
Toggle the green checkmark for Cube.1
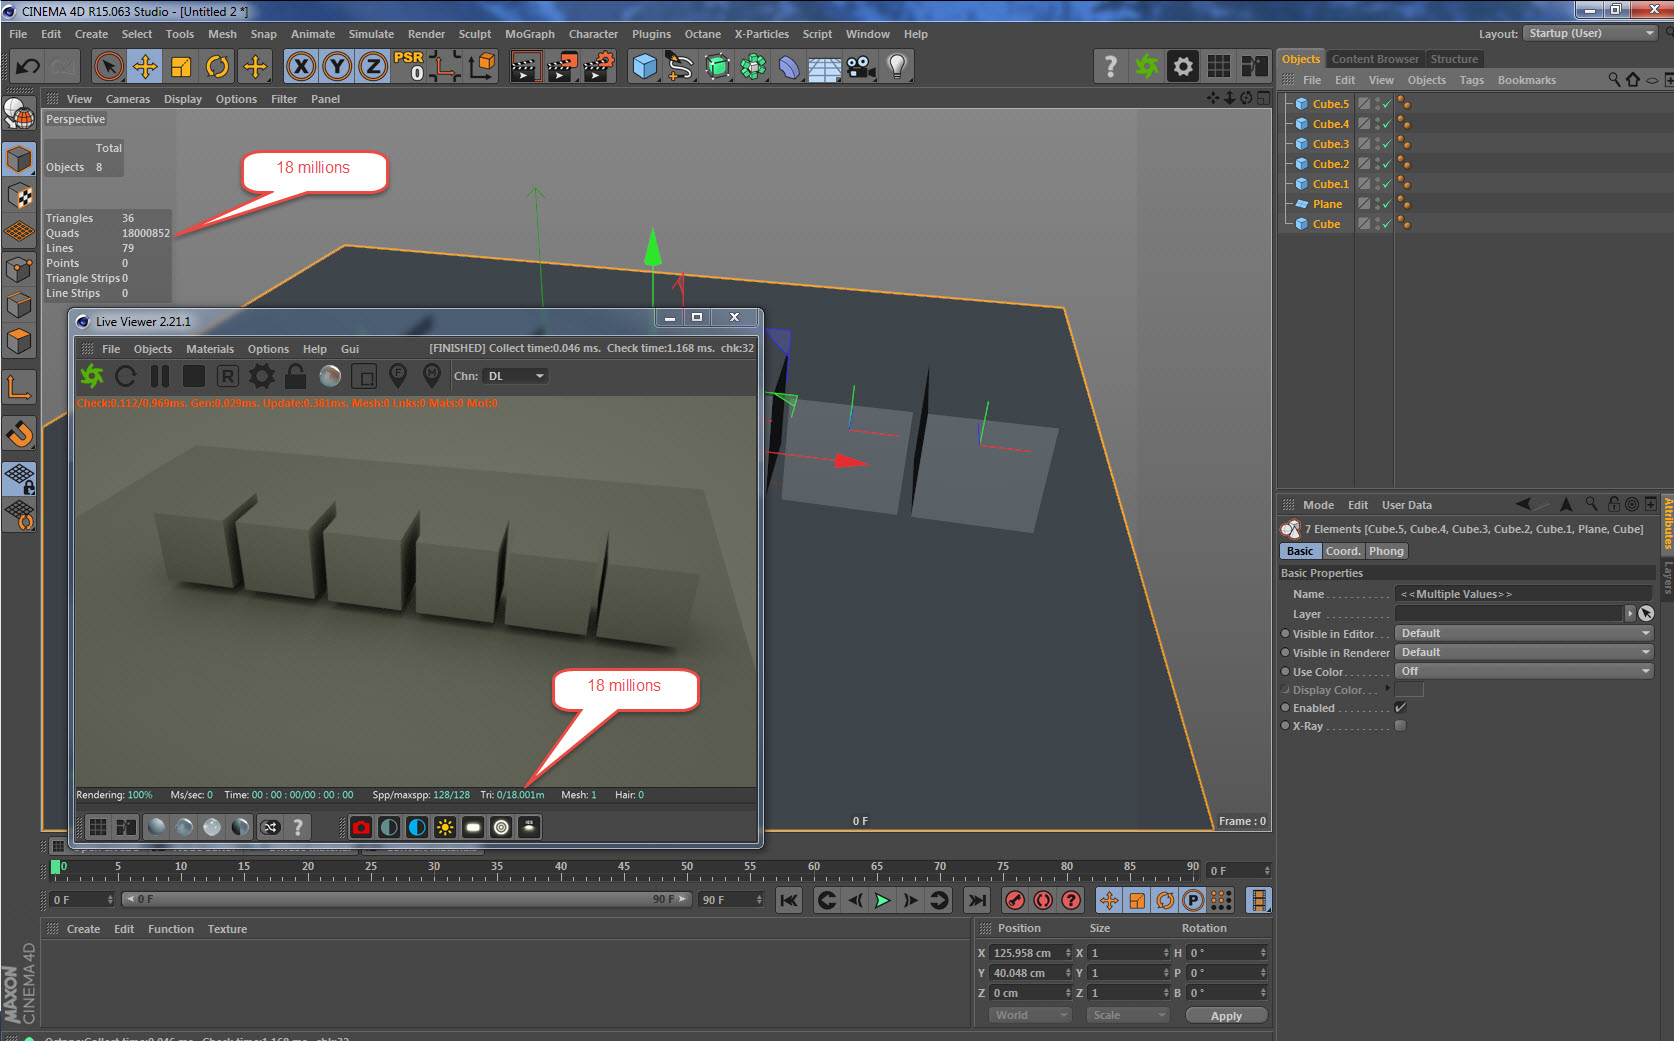click(1387, 184)
